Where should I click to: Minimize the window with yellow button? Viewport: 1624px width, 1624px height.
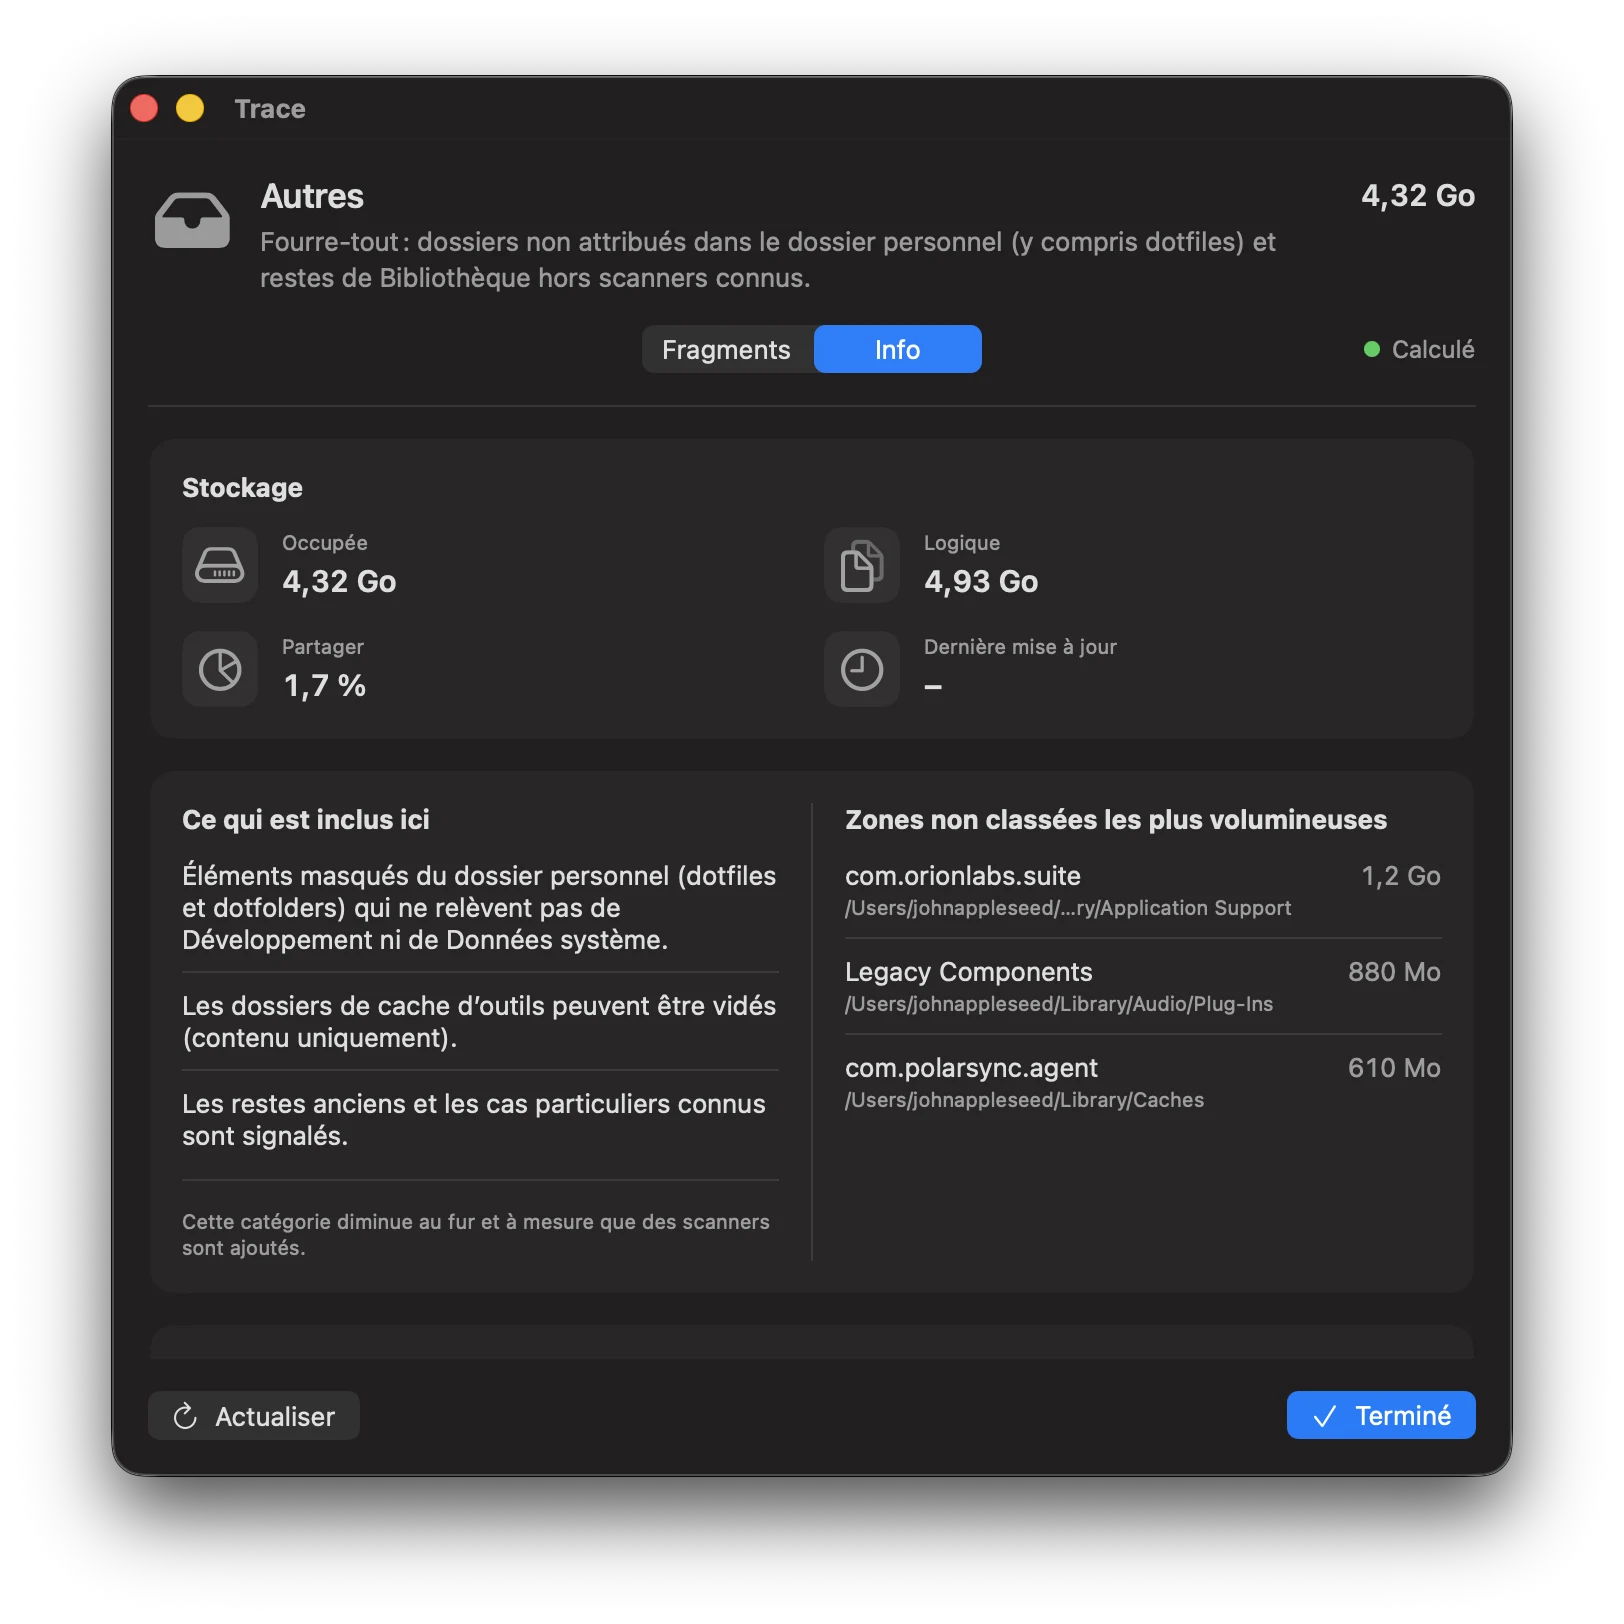point(190,108)
